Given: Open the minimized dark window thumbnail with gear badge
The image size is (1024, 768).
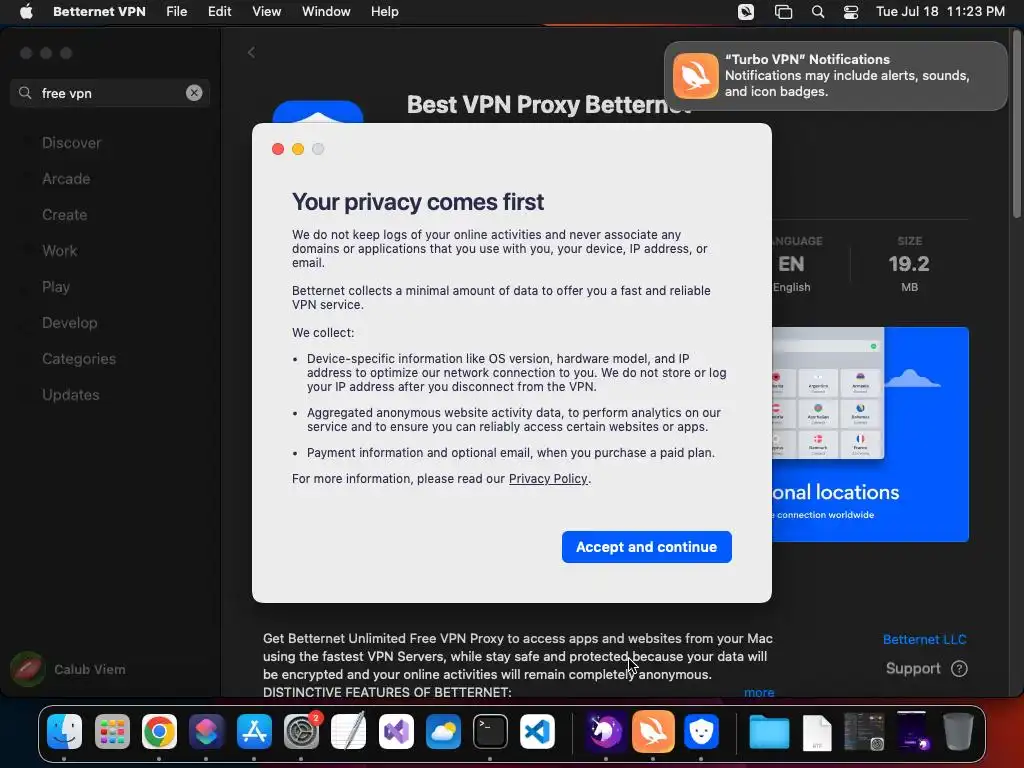Looking at the screenshot, I should (864, 731).
